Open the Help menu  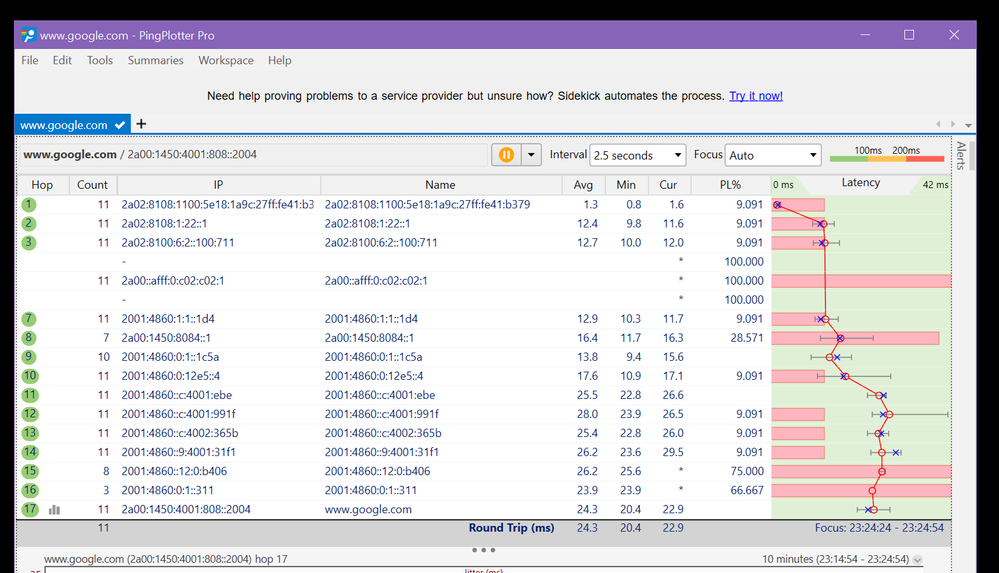tap(279, 61)
